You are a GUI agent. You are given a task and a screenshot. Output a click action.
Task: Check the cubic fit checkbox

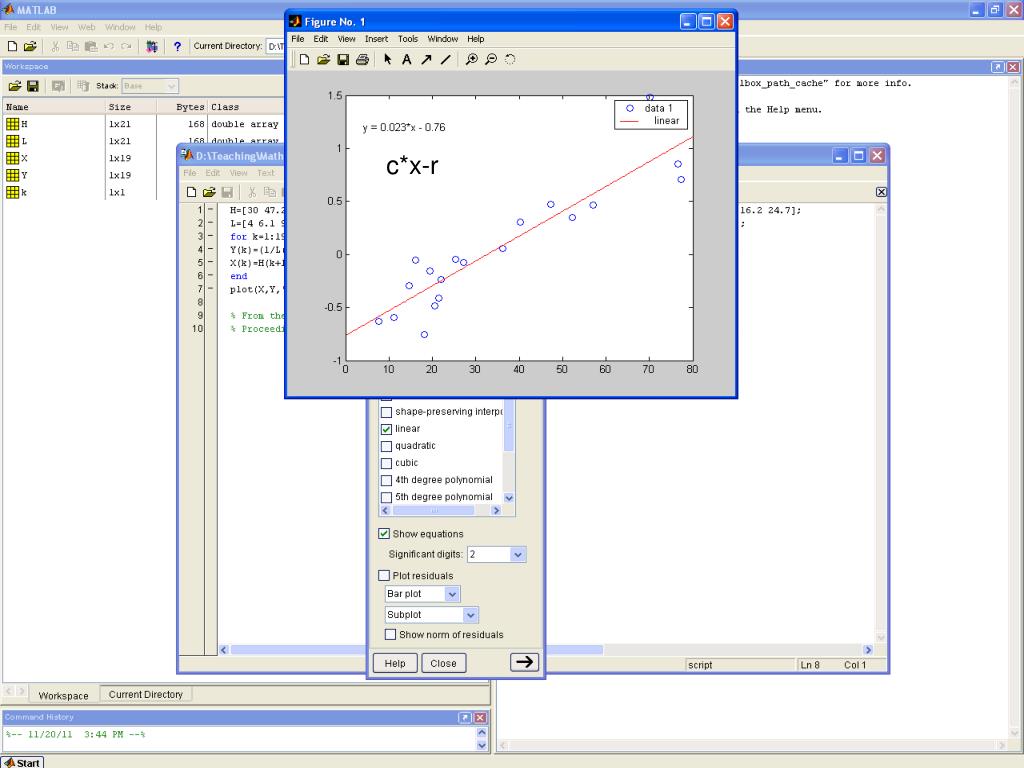(386, 463)
